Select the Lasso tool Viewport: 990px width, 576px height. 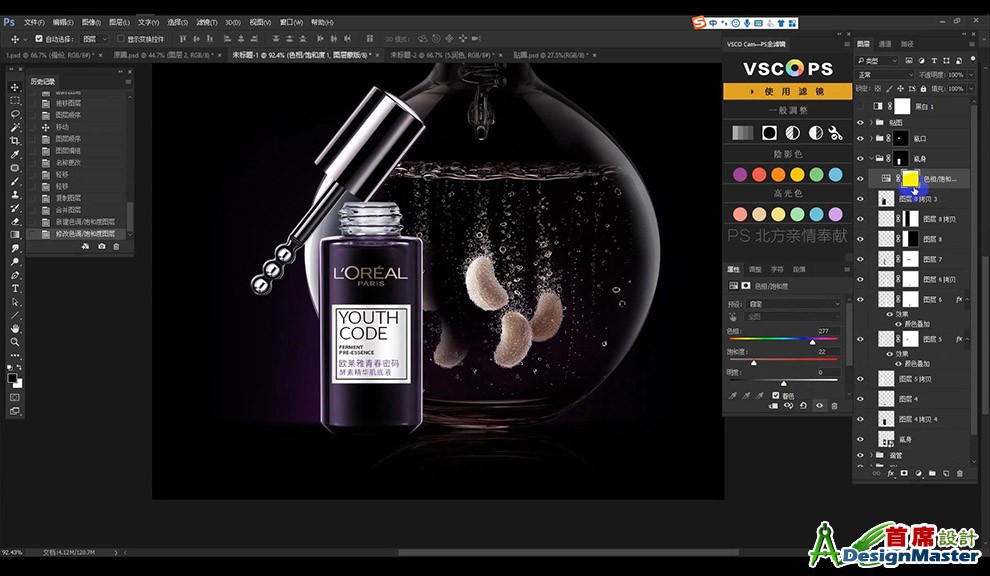(x=15, y=114)
